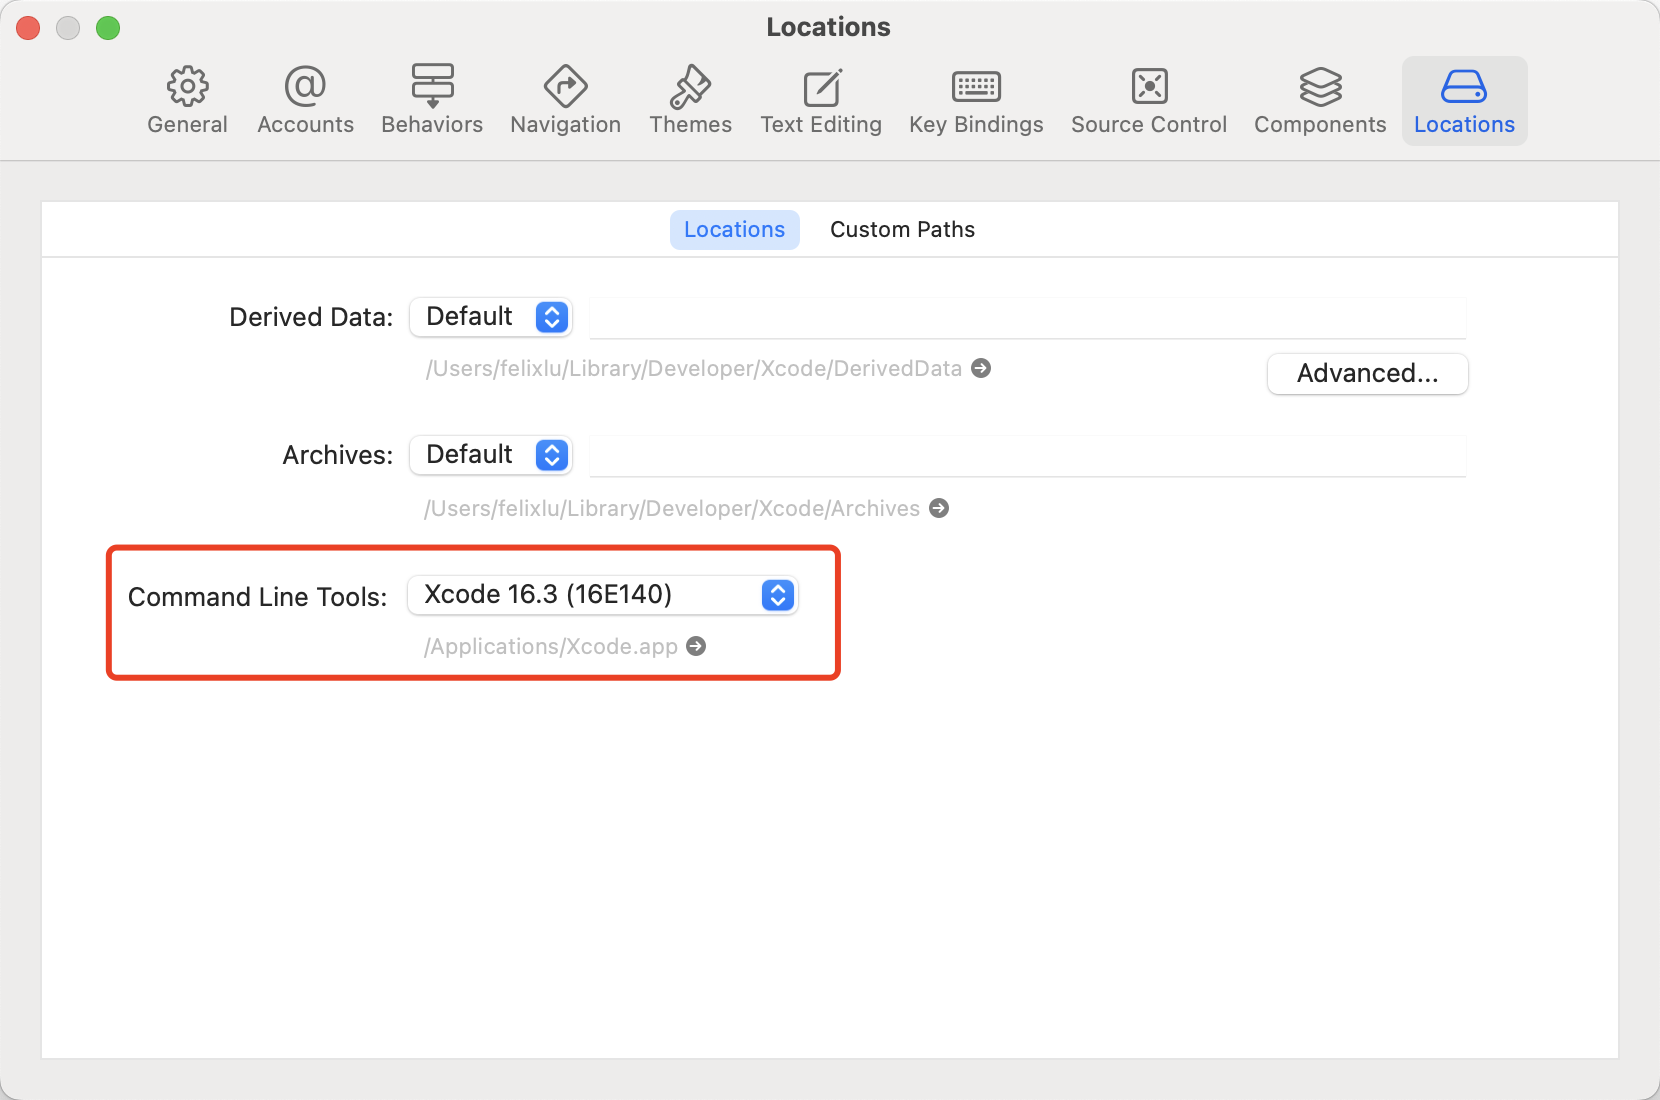
Task: Open the Key Bindings settings pane
Action: tap(976, 101)
